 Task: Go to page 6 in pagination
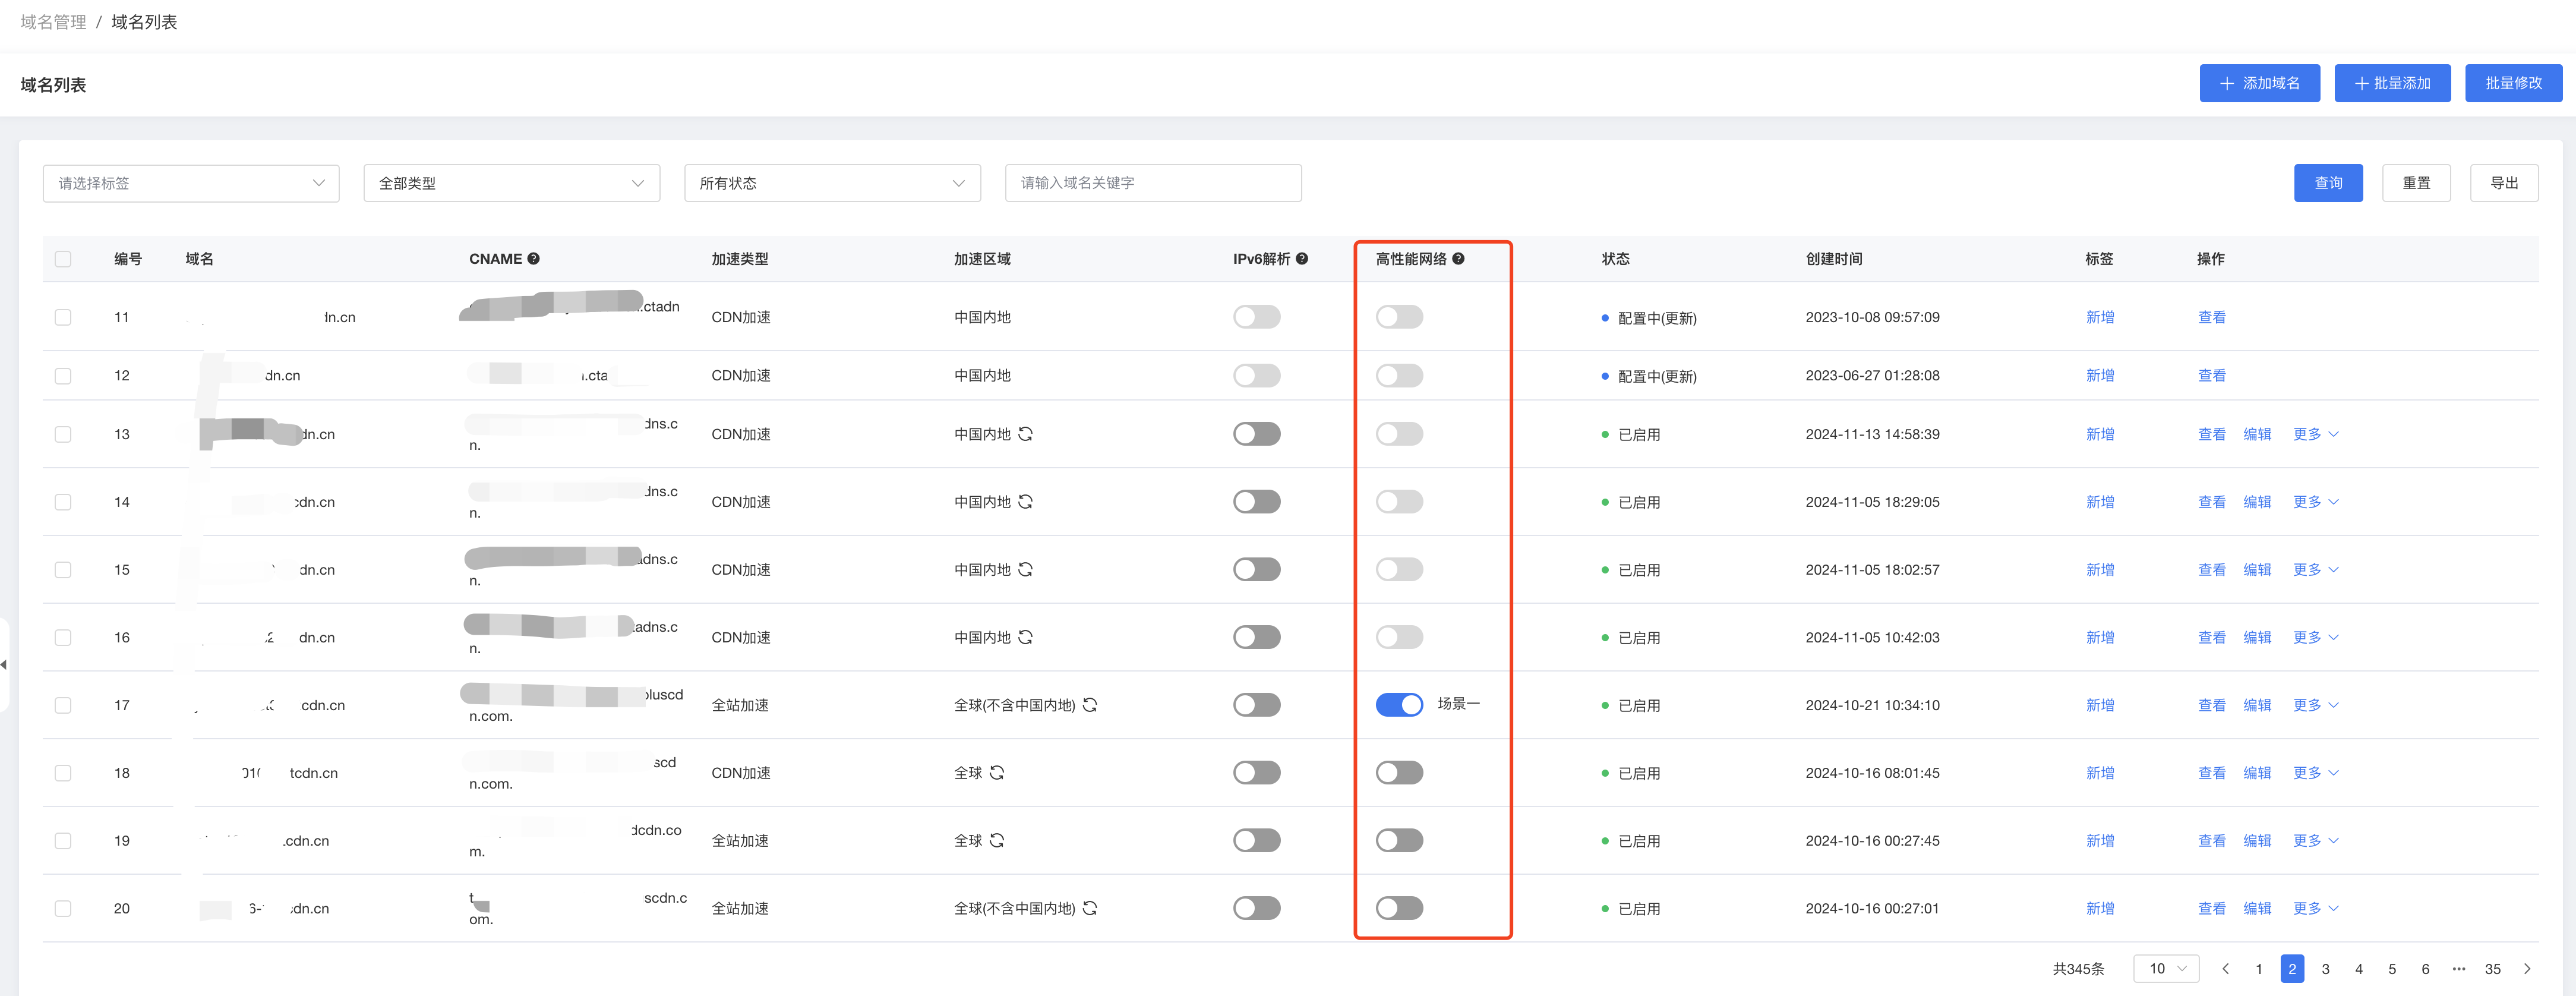[2425, 969]
